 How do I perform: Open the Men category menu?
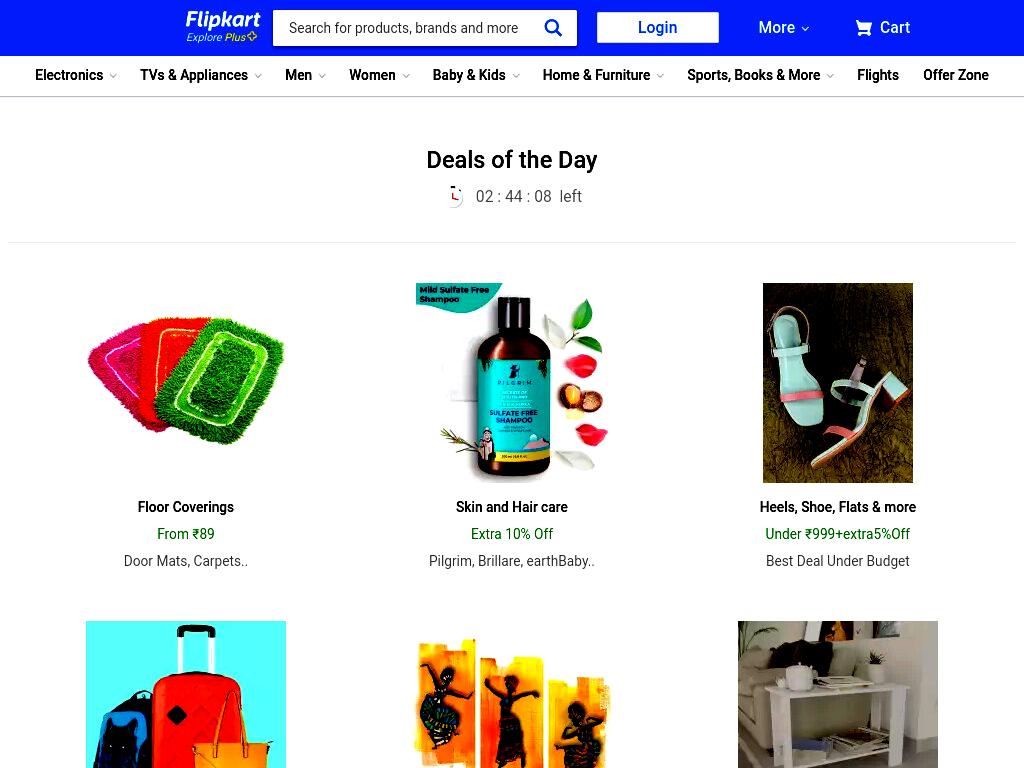[305, 75]
